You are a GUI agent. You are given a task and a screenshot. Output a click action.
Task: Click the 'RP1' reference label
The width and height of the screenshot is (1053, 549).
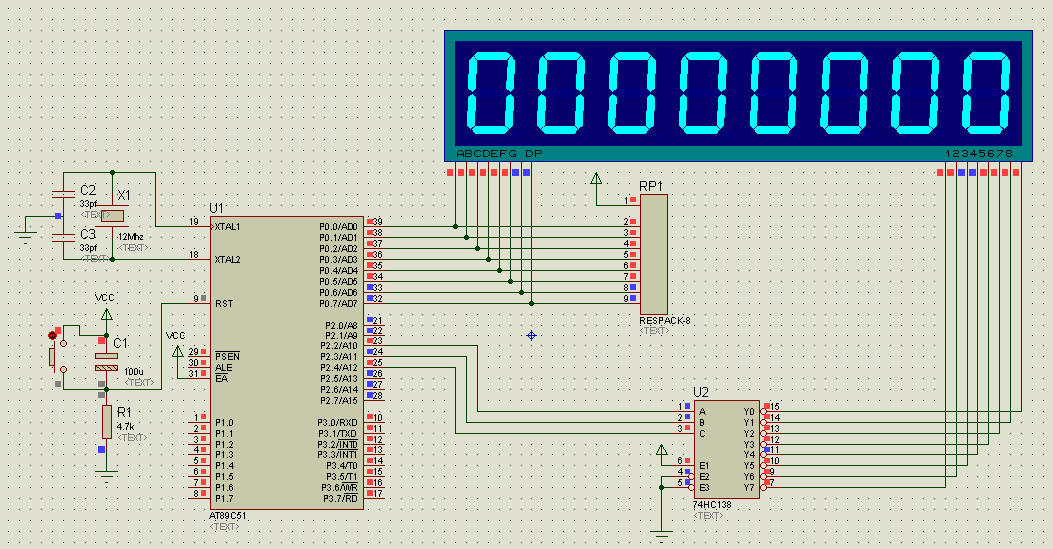pyautogui.click(x=651, y=186)
